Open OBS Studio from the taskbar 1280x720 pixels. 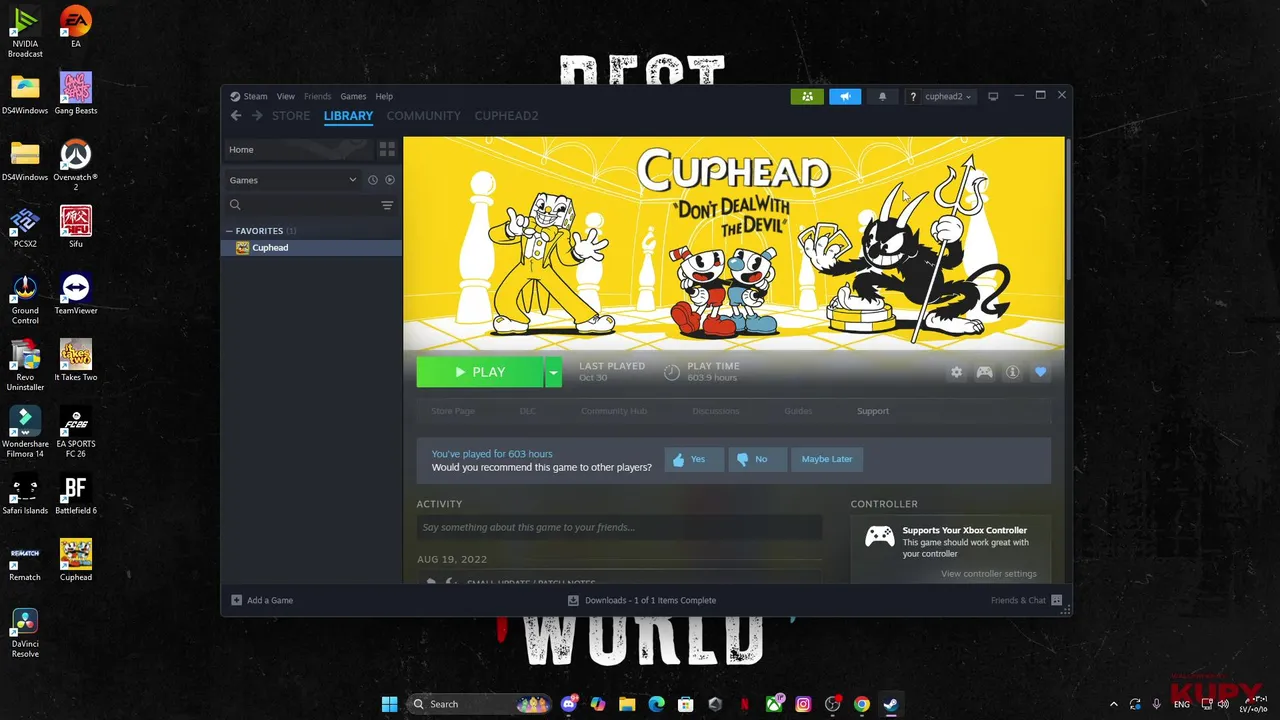(832, 704)
